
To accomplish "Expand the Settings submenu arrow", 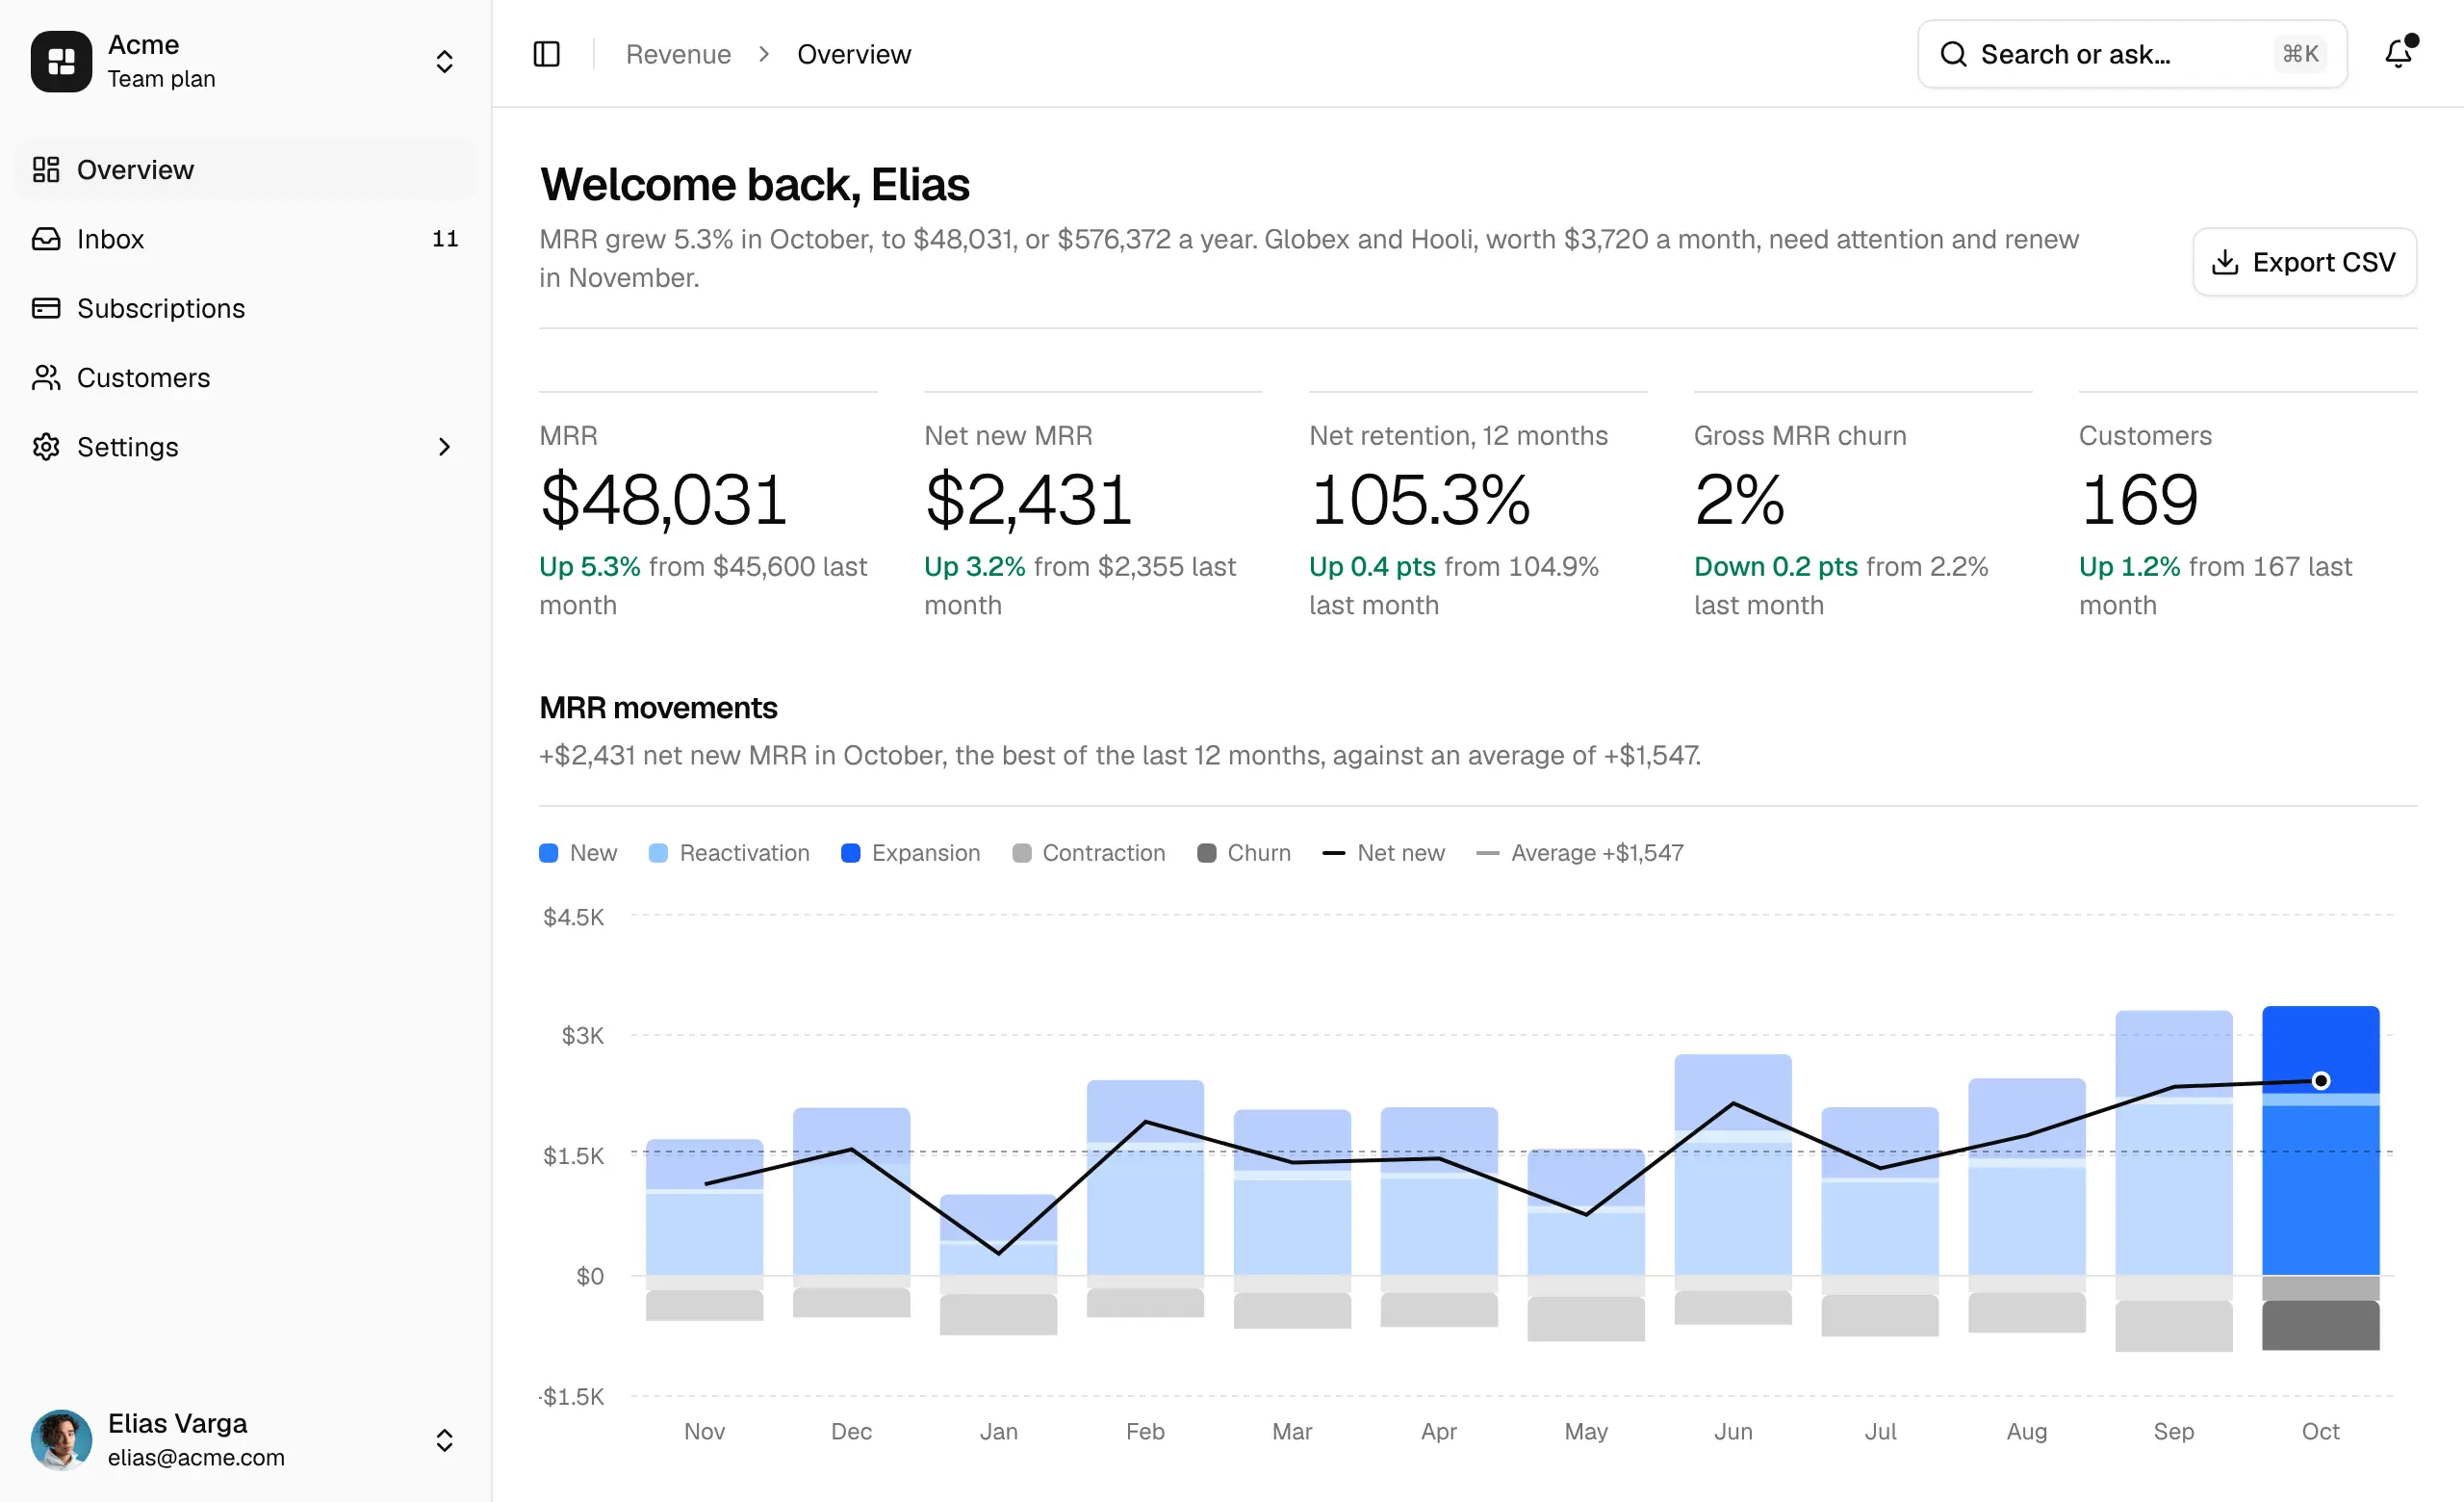I will pos(444,446).
